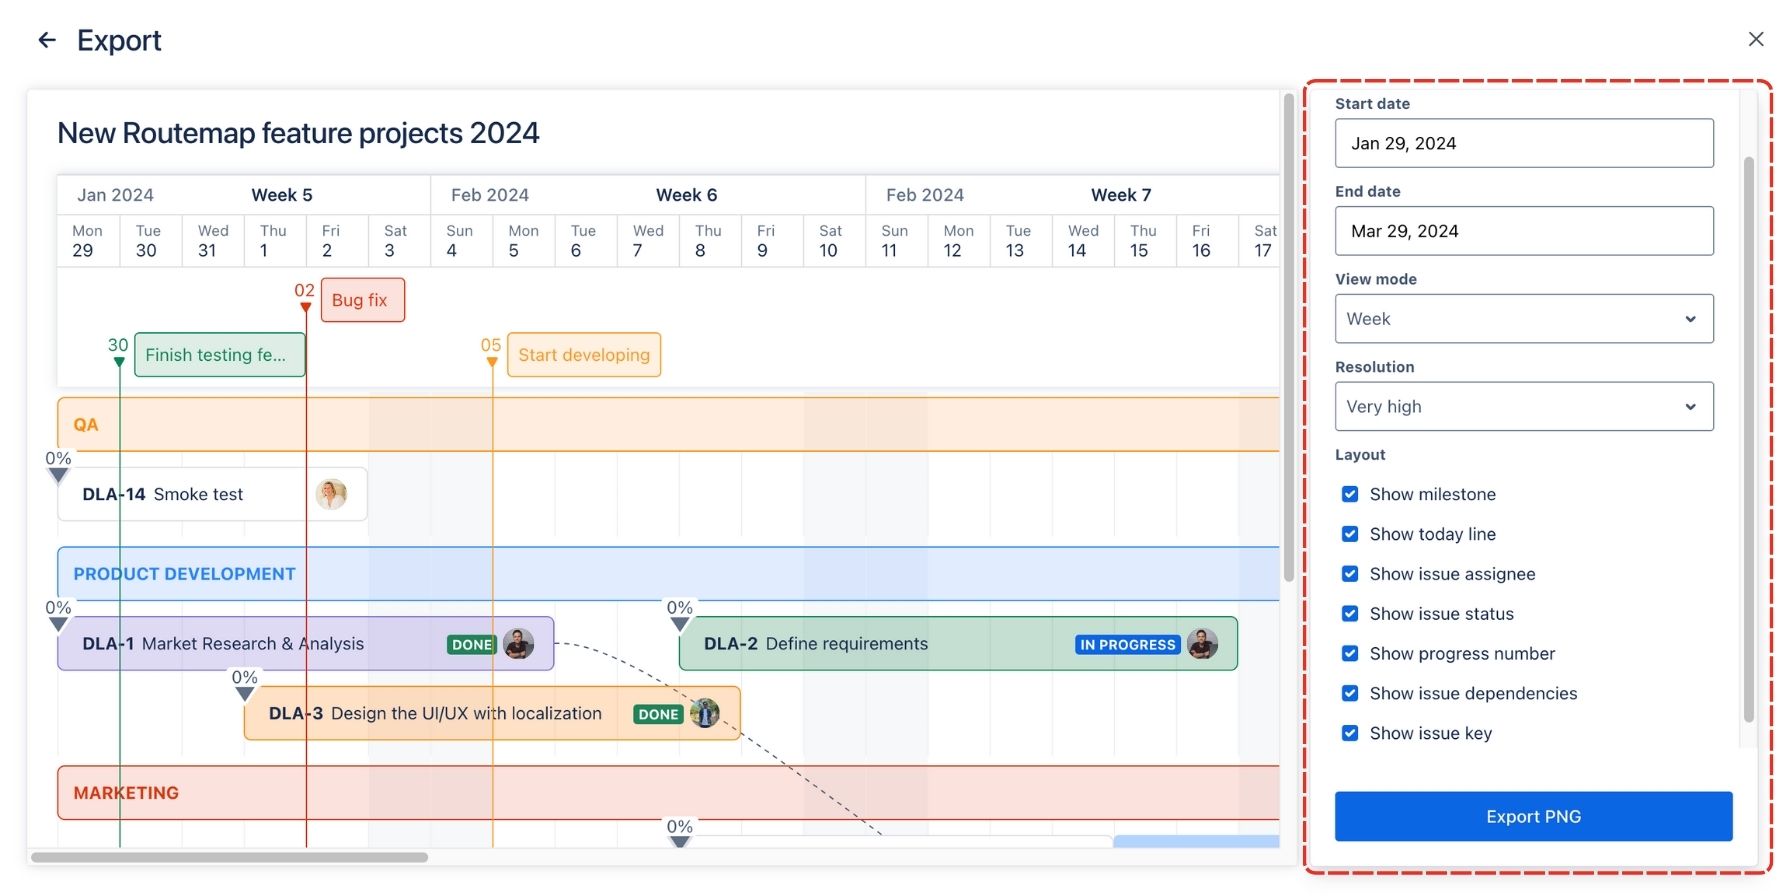The width and height of the screenshot is (1792, 896).
Task: Click the Start date field Jan 29, 2024
Action: [1523, 143]
